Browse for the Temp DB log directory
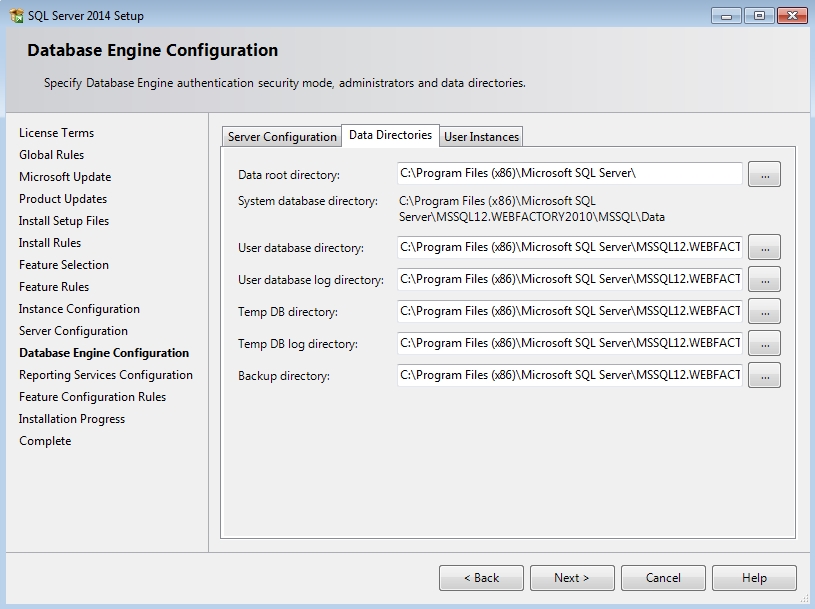This screenshot has height=609, width=815. (763, 343)
